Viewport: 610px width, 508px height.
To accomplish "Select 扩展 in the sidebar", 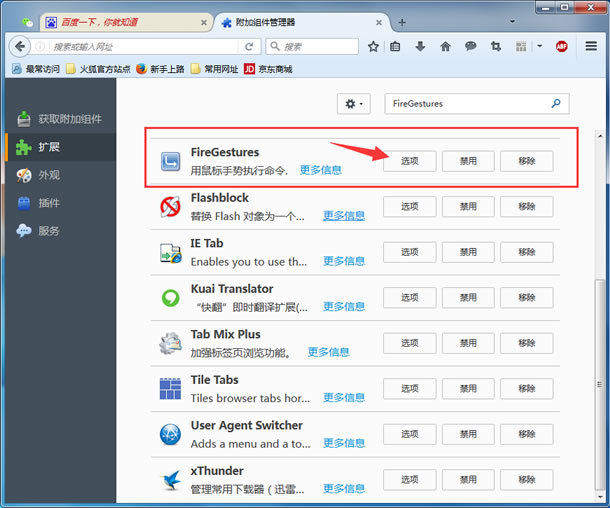I will tap(48, 147).
